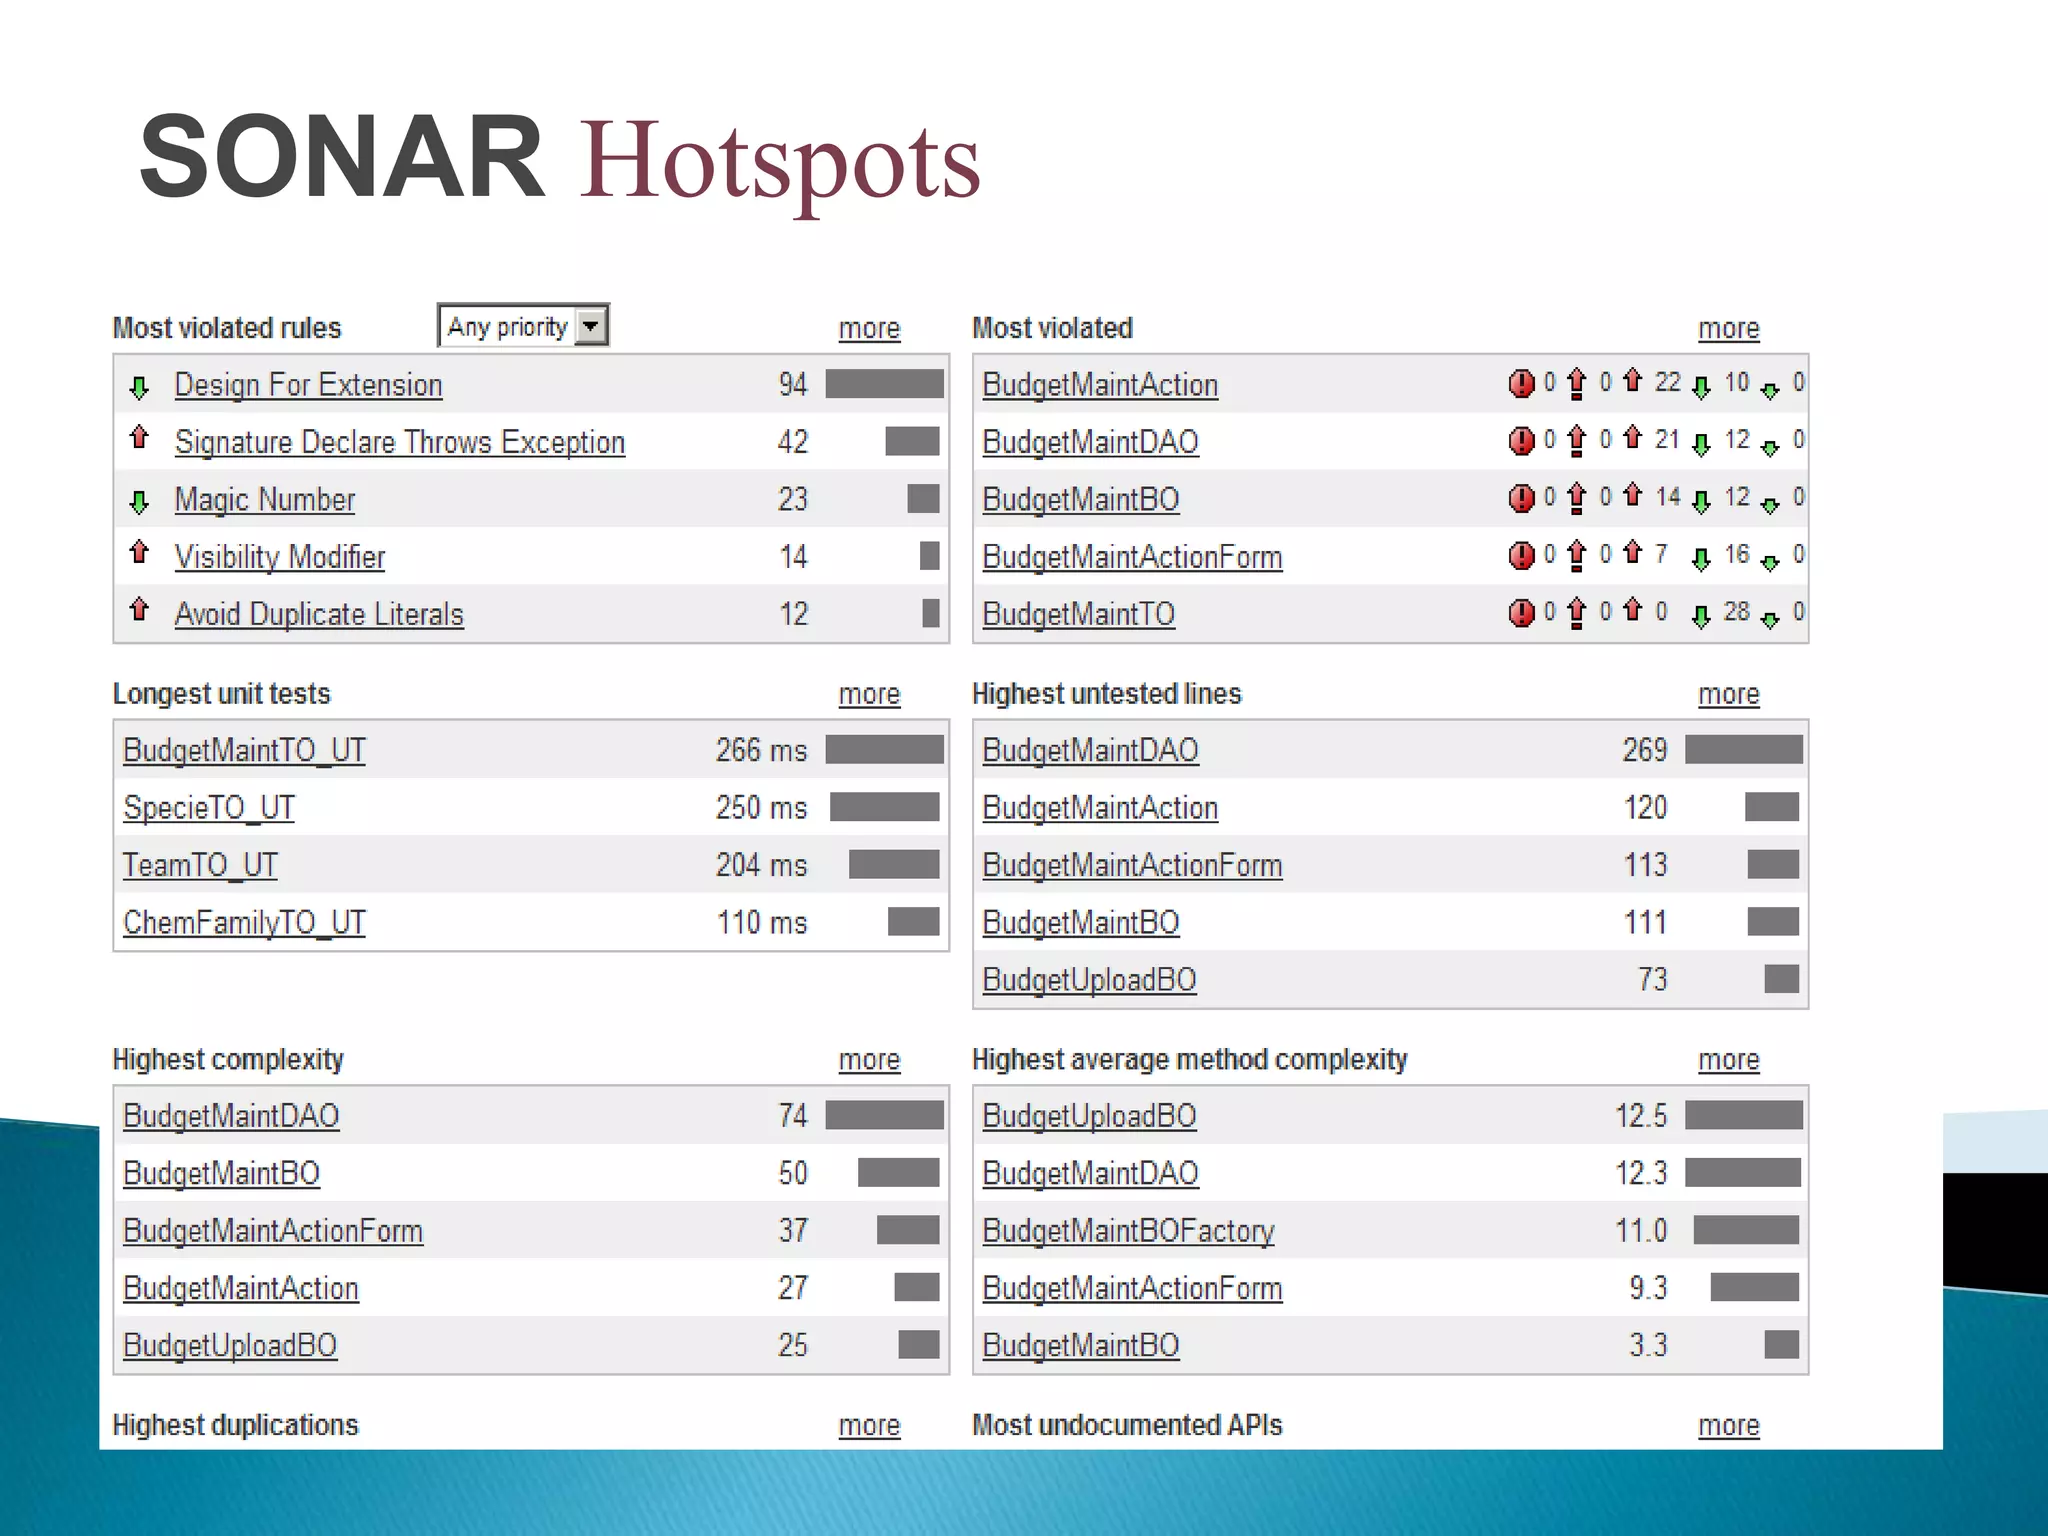The height and width of the screenshot is (1536, 2048).
Task: Open BudgetMaintBOFactory in average method complexity
Action: (x=1128, y=1231)
